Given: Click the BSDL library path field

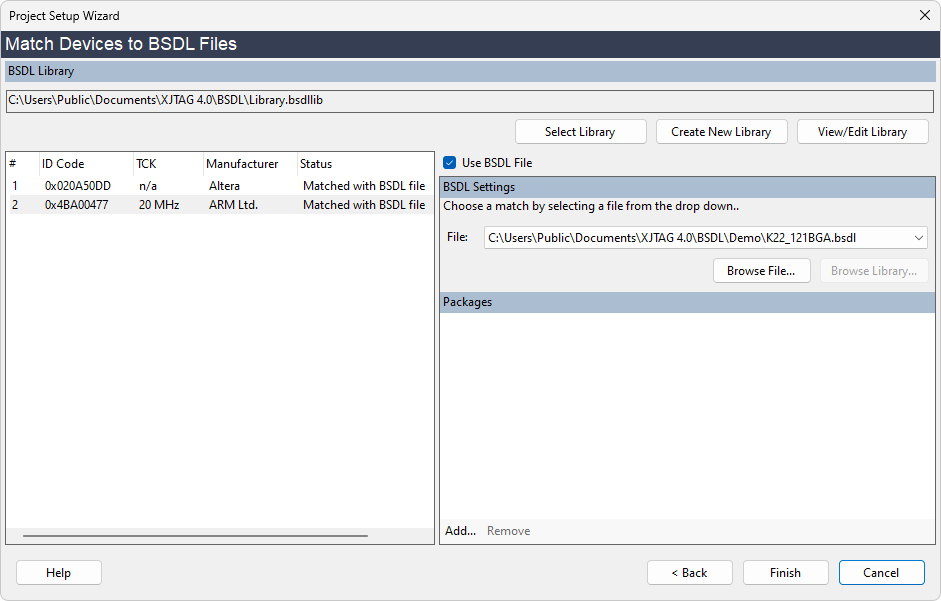Looking at the screenshot, I should [x=470, y=101].
